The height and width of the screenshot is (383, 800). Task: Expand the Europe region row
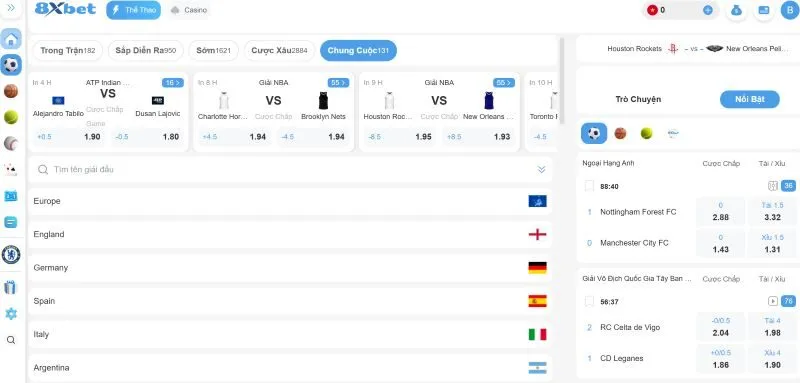coord(290,201)
